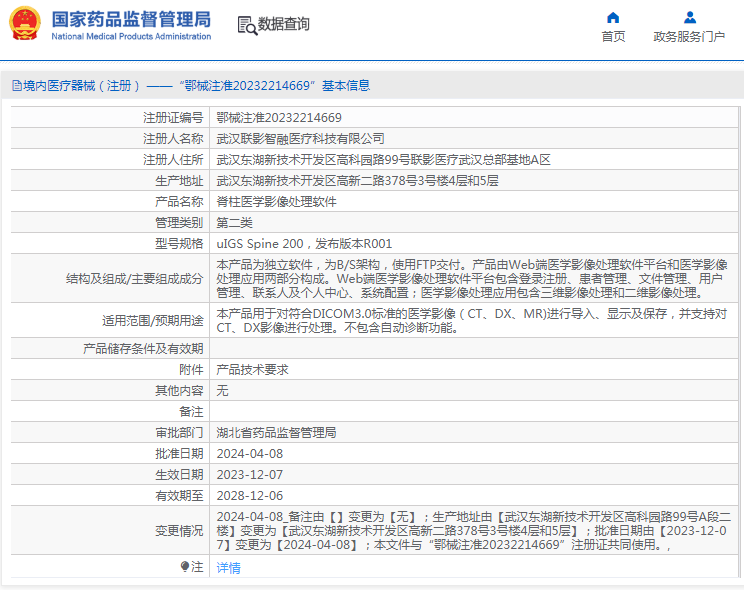The image size is (744, 590).
Task: Select registration number 鄂械注准20232214669 value
Action: click(x=279, y=118)
